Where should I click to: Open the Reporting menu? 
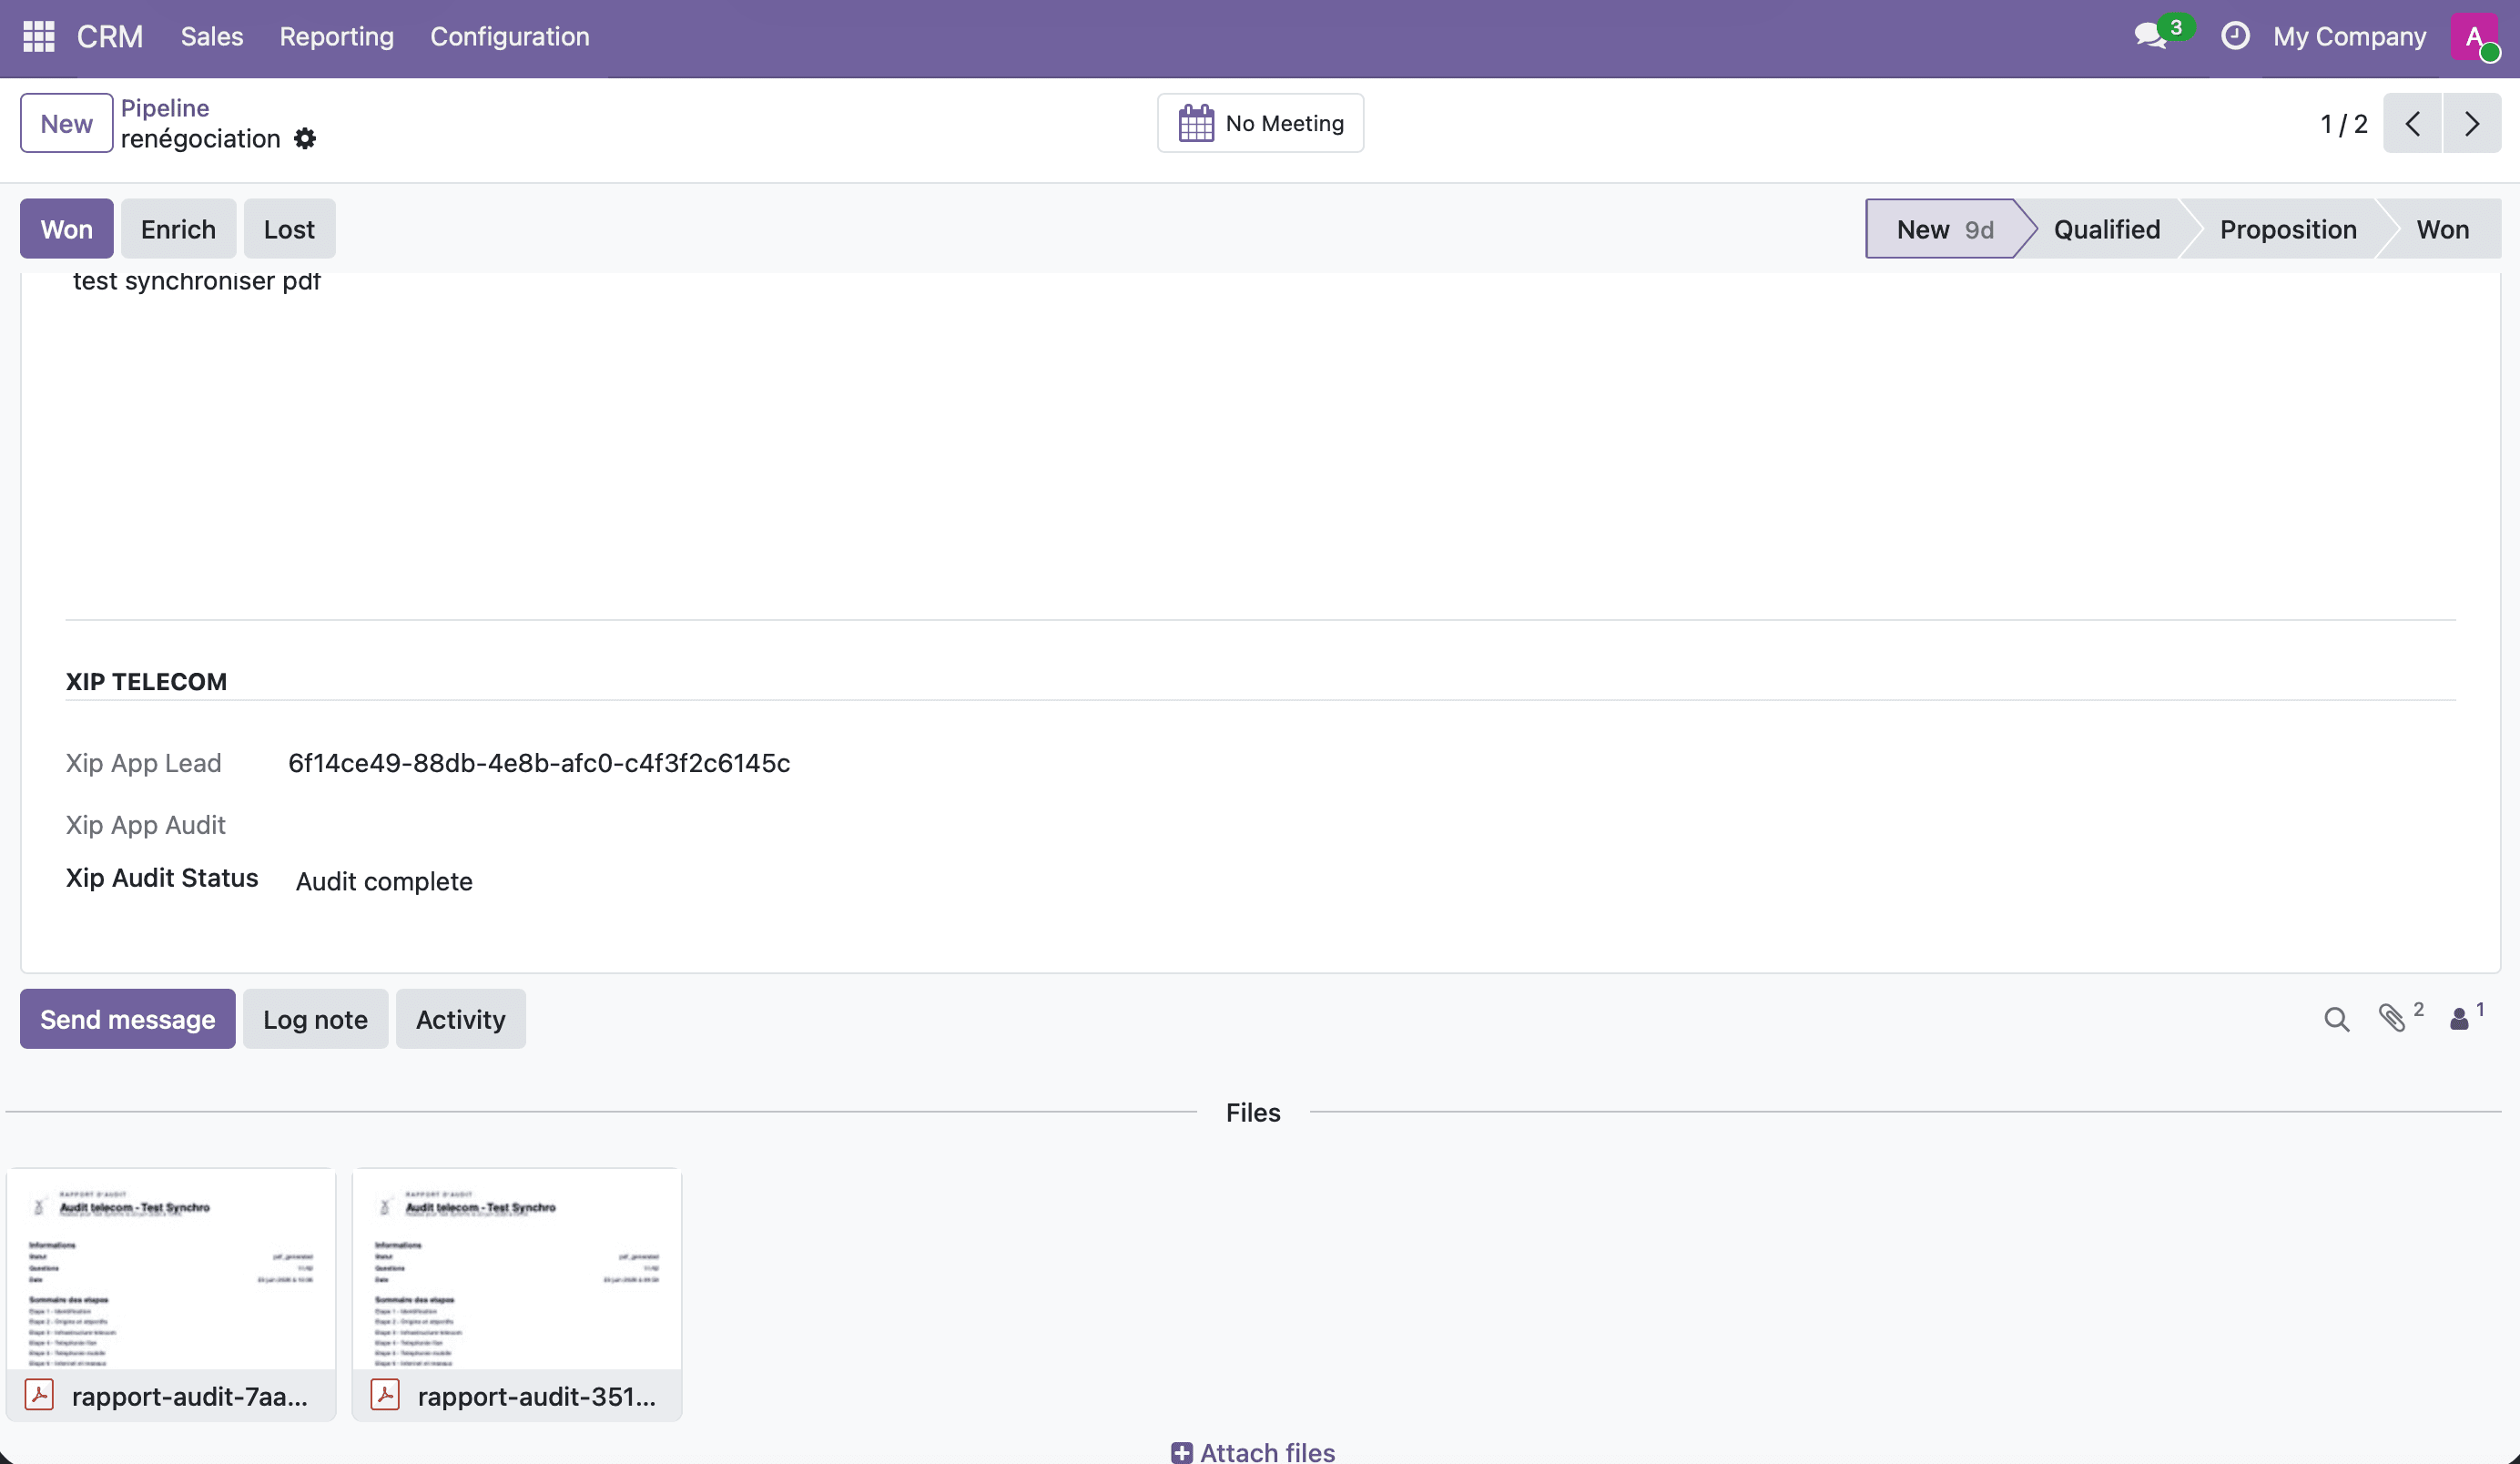tap(336, 37)
